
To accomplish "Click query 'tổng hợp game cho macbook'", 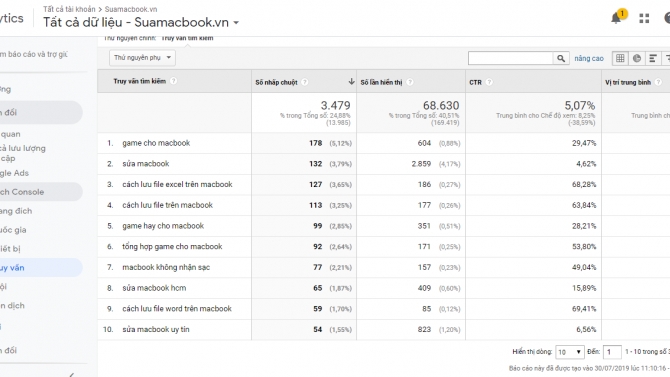I will [x=172, y=247].
